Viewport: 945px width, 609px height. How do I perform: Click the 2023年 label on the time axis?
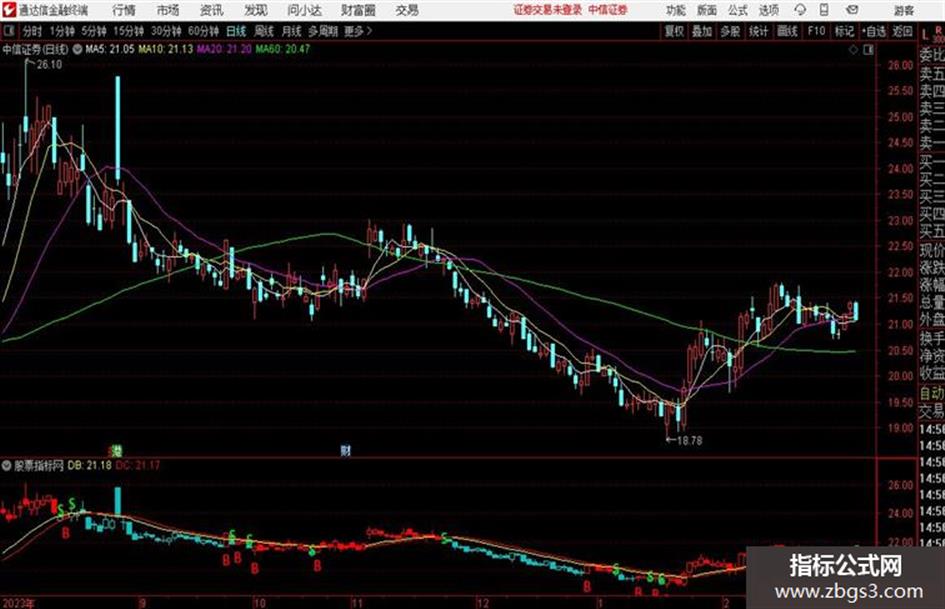click(19, 603)
